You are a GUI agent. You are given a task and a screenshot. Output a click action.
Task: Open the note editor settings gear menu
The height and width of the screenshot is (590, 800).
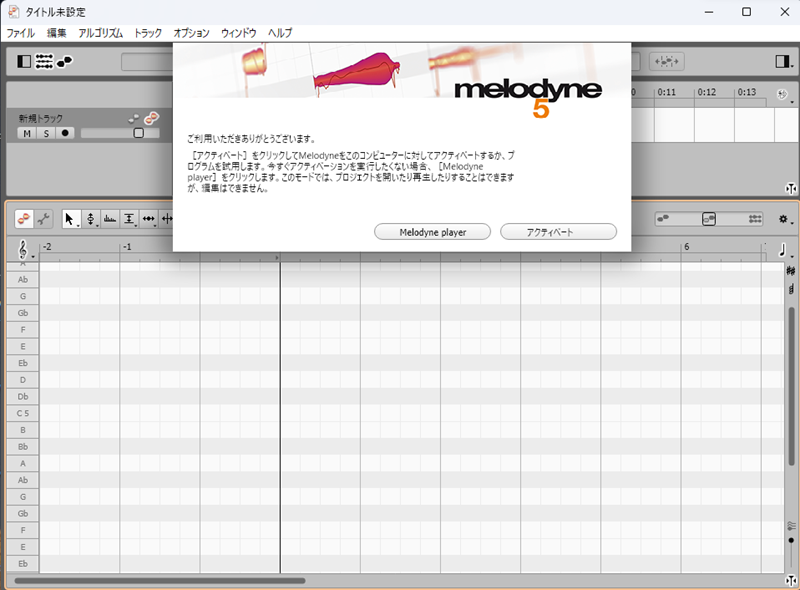[x=785, y=219]
